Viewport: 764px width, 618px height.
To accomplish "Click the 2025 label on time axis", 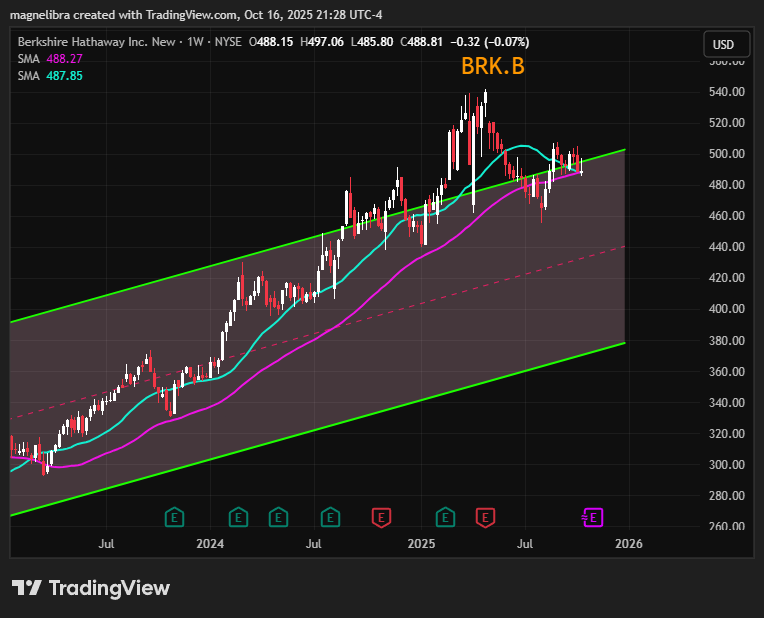I will pos(421,543).
